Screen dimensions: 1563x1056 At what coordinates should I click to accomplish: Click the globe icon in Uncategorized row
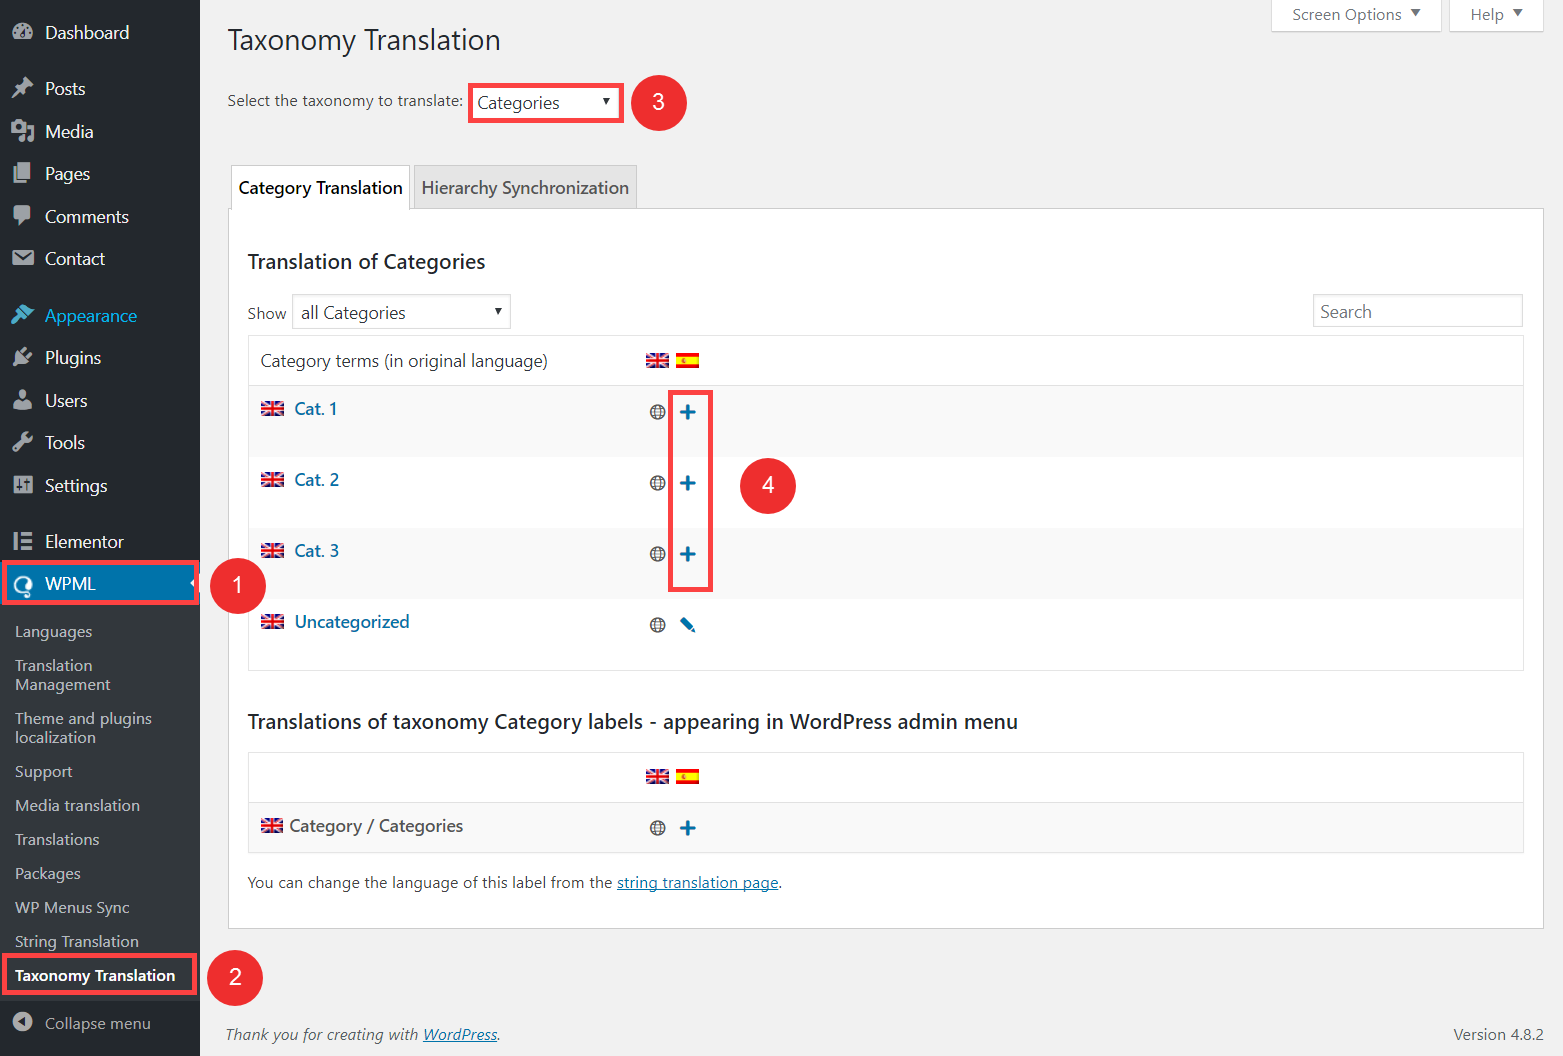657,625
